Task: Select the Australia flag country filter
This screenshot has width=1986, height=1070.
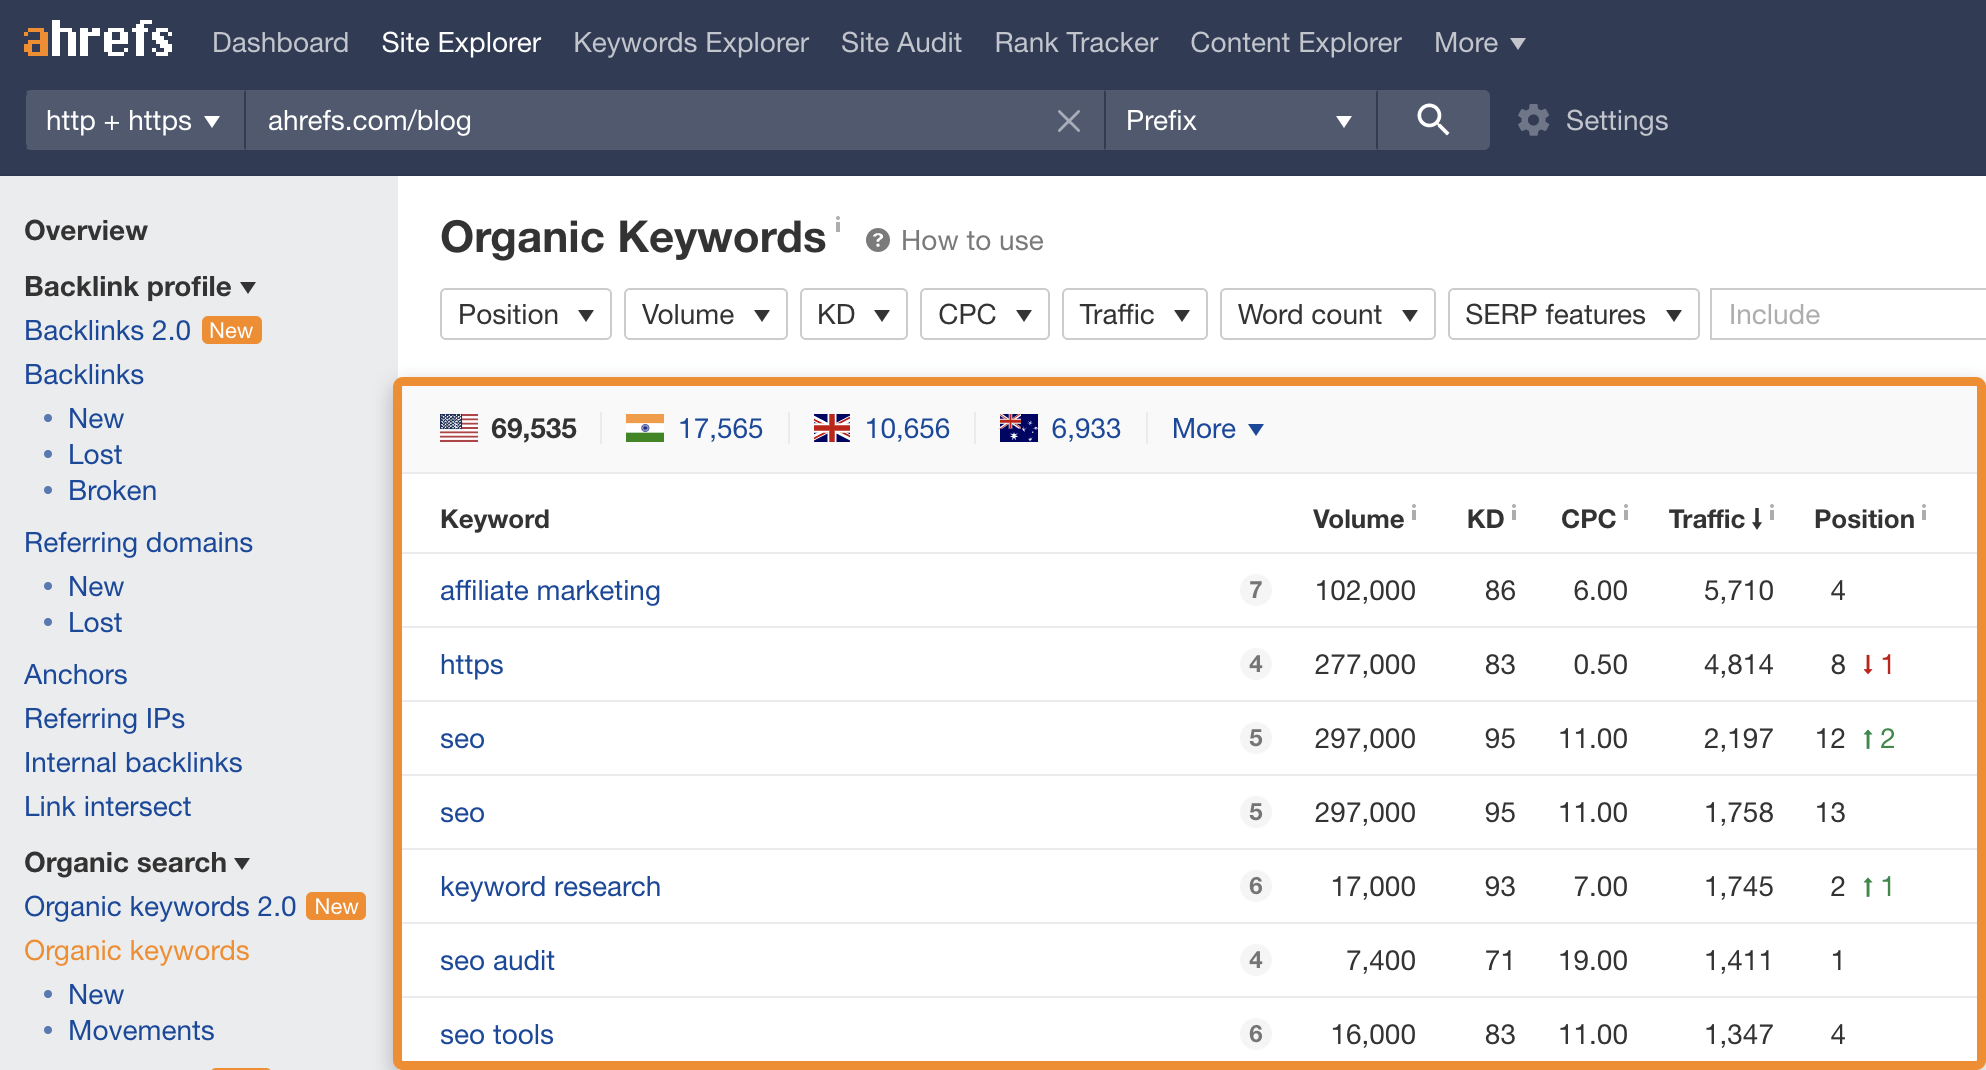Action: pos(1018,428)
